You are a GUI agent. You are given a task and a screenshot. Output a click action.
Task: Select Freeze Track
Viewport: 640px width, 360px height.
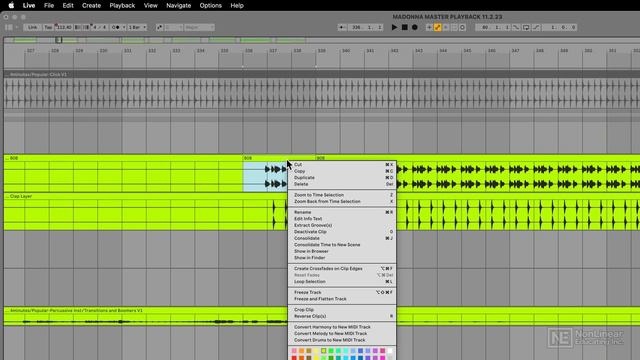(x=342, y=292)
